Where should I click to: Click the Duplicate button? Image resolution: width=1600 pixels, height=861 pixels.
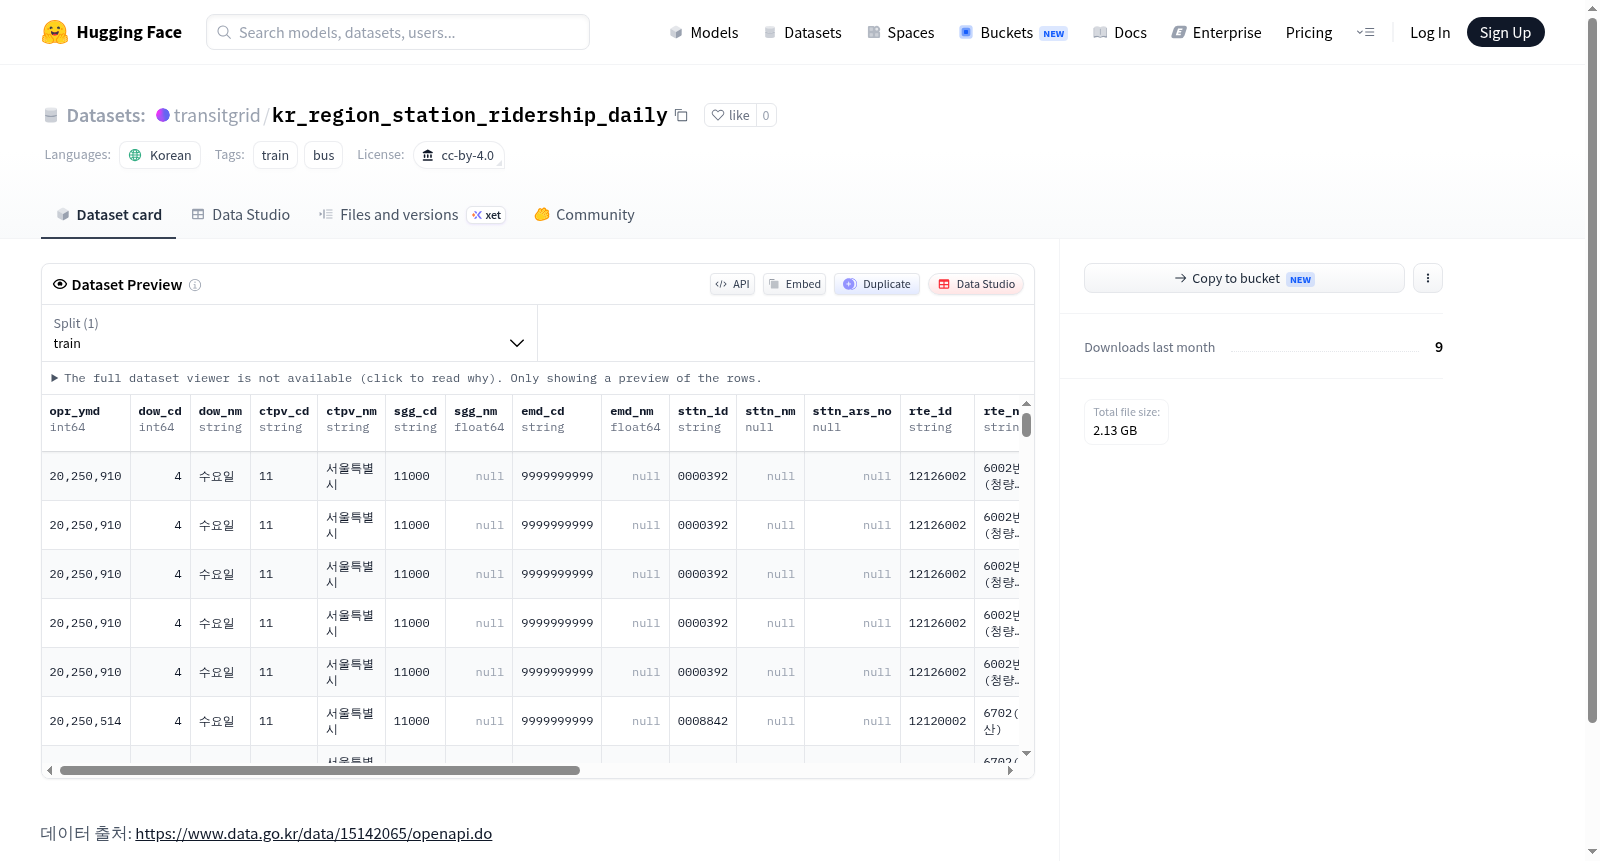pos(877,284)
